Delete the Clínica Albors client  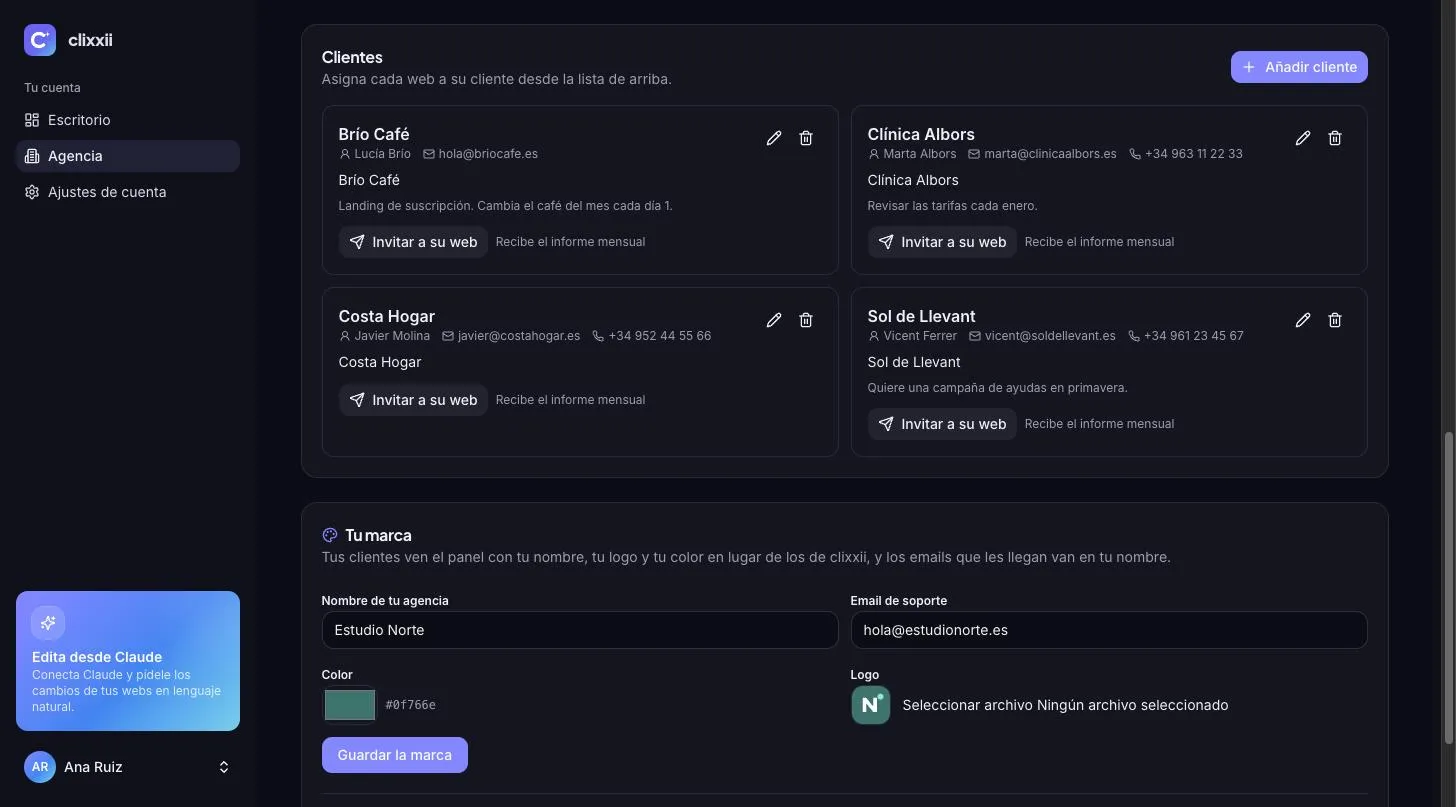(x=1335, y=138)
